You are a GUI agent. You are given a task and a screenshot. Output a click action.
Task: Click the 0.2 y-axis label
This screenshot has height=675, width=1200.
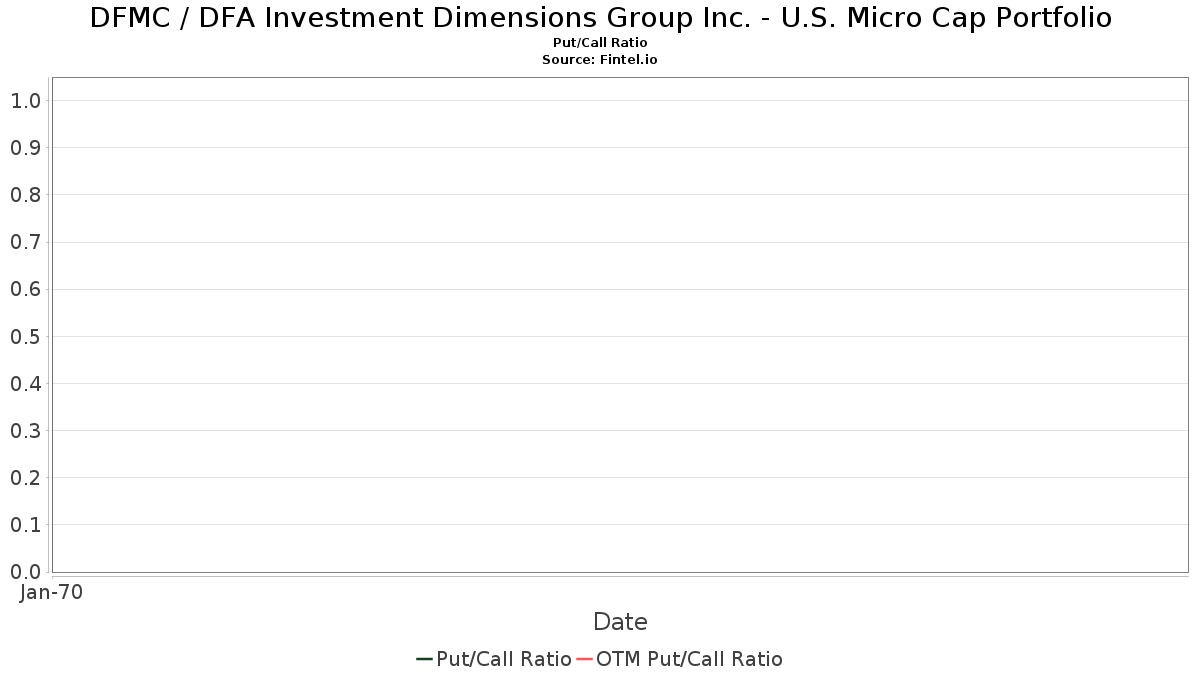(25, 478)
